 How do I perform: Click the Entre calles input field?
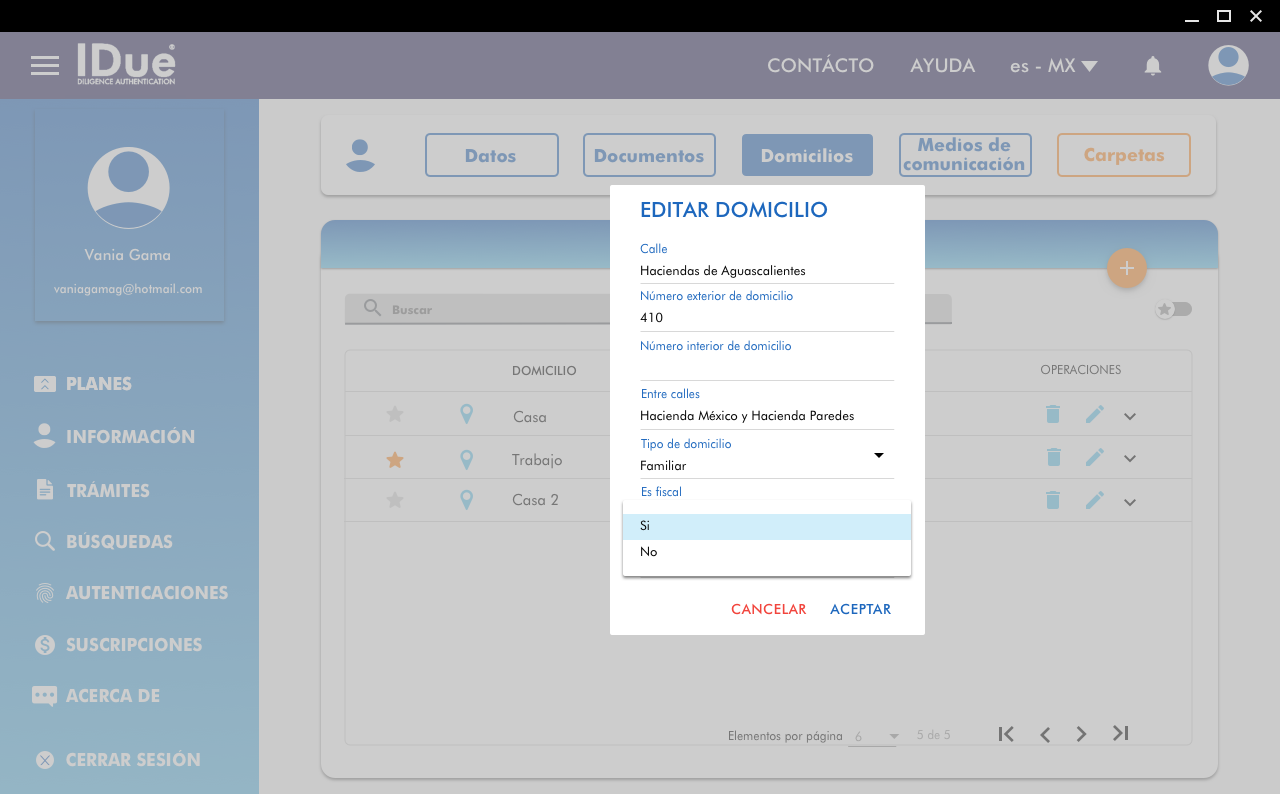pos(766,416)
